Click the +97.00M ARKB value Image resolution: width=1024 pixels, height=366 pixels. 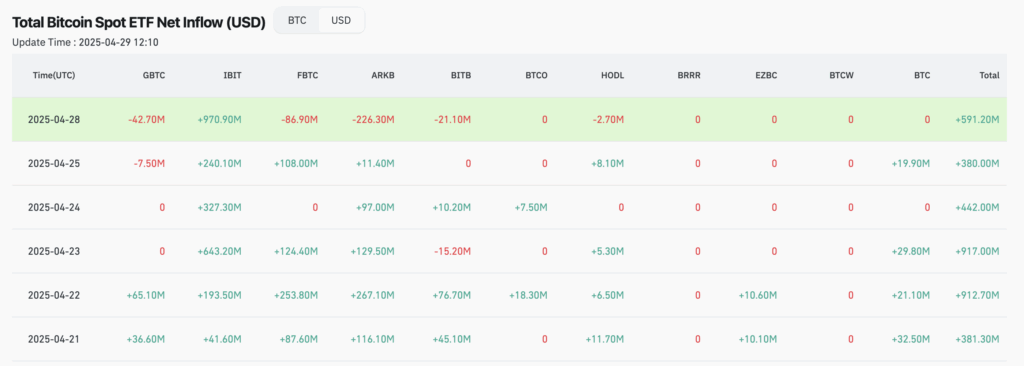point(375,207)
